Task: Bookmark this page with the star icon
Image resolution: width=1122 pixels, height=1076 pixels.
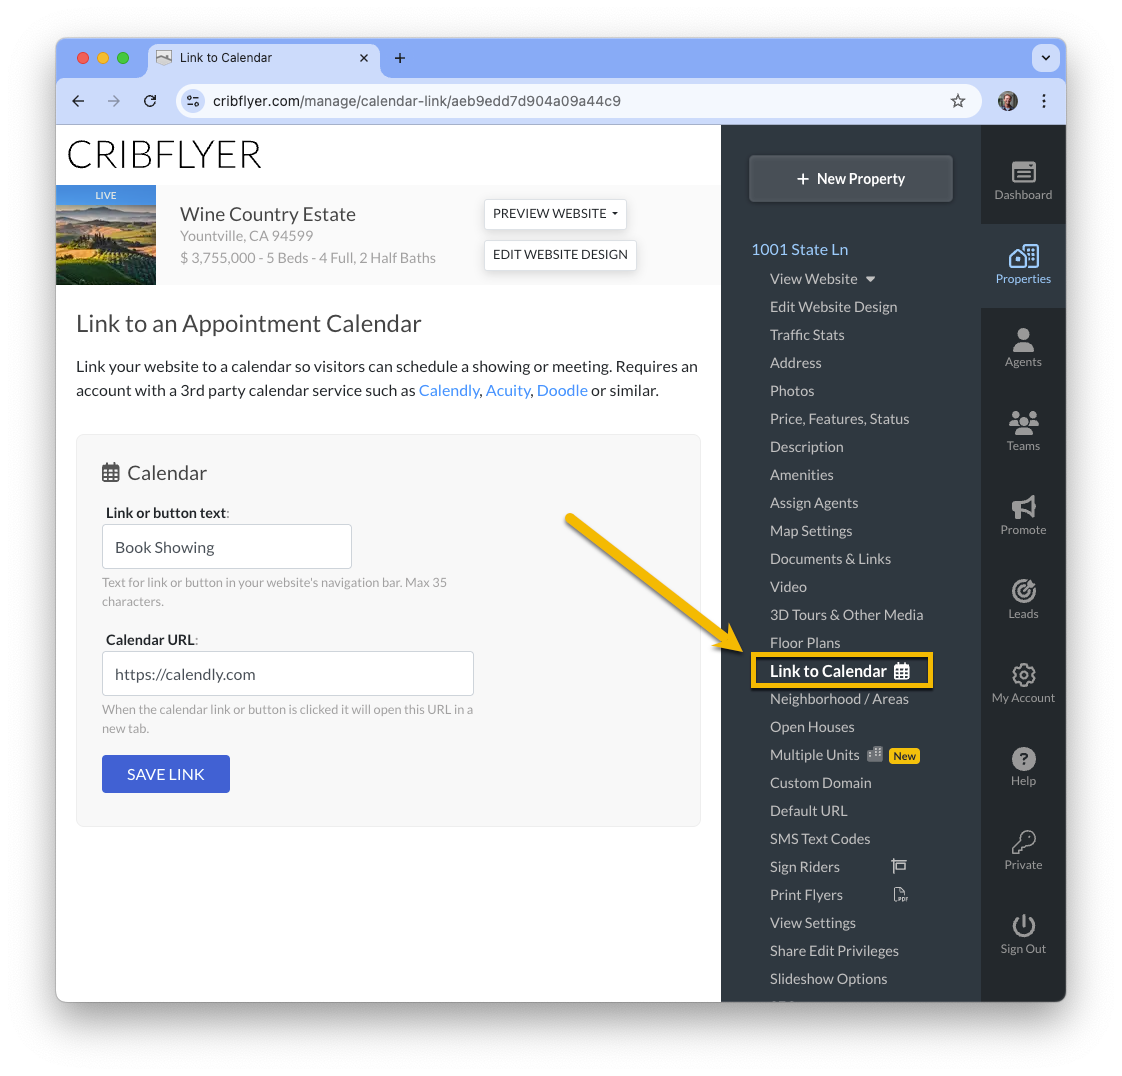Action: tap(957, 101)
